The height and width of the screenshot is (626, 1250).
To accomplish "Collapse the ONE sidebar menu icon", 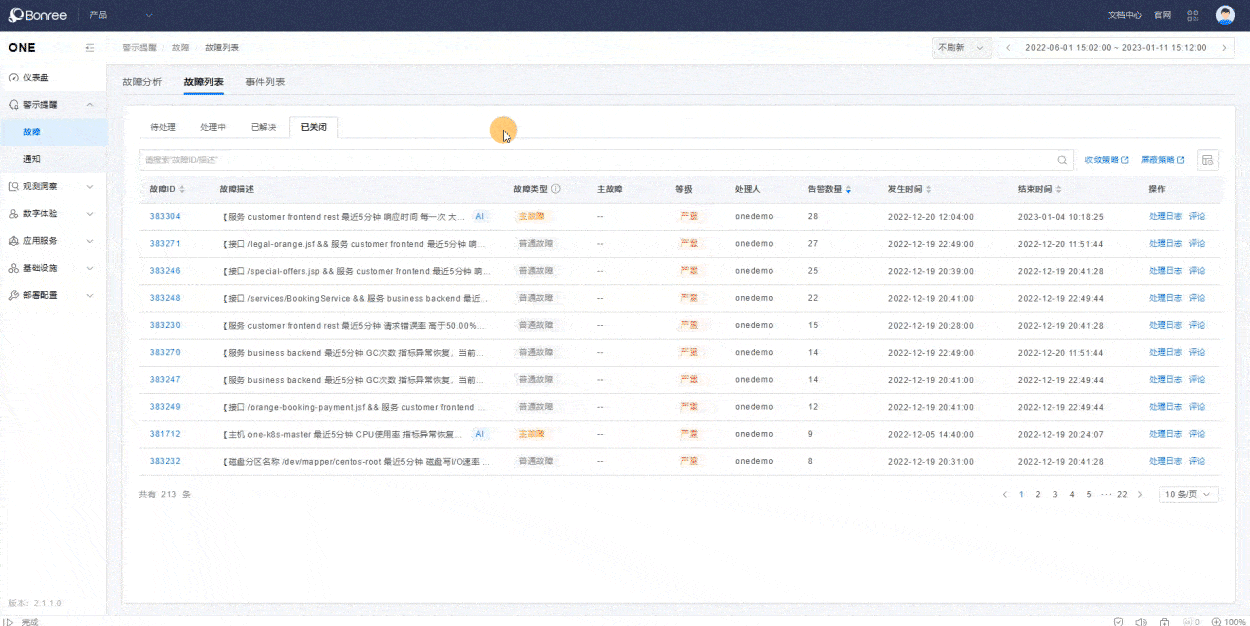I will coord(90,48).
